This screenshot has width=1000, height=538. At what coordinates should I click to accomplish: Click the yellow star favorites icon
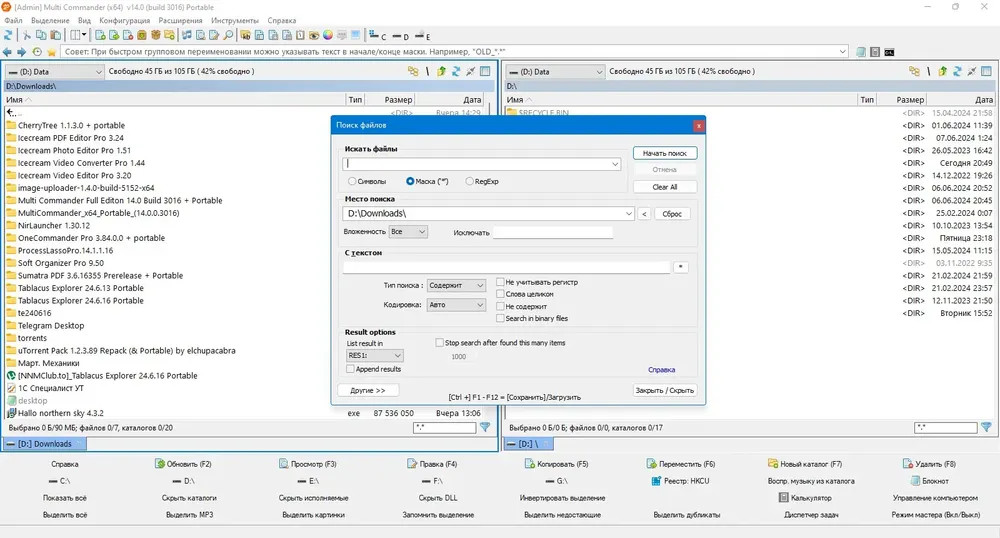52,52
